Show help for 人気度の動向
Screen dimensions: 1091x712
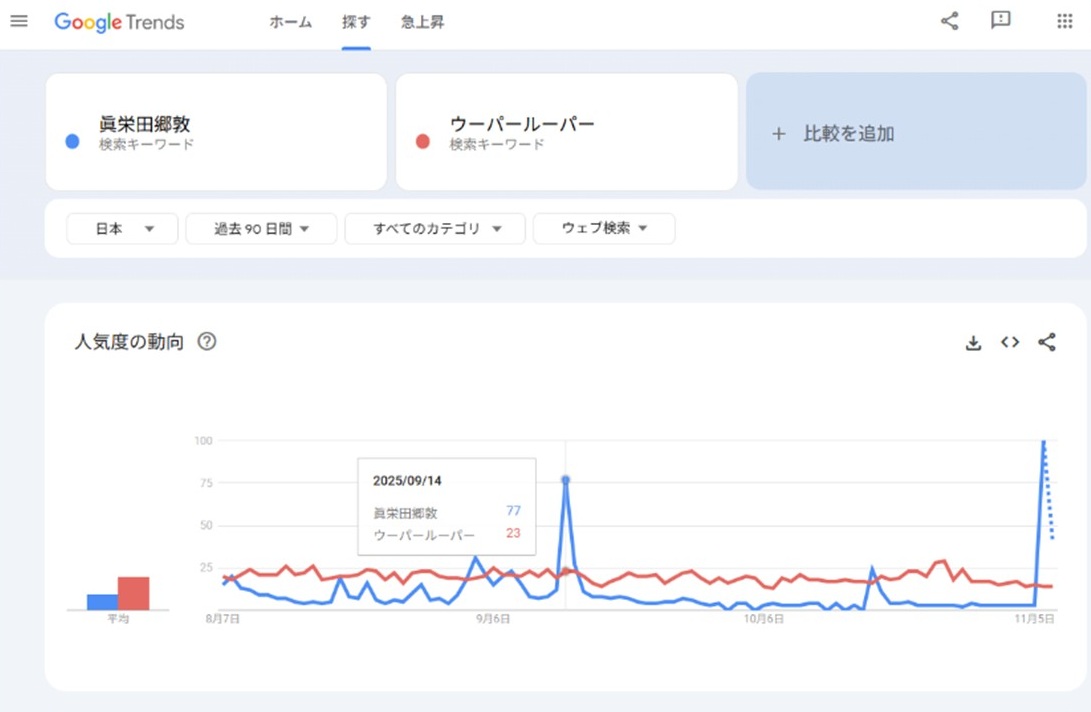(x=207, y=342)
